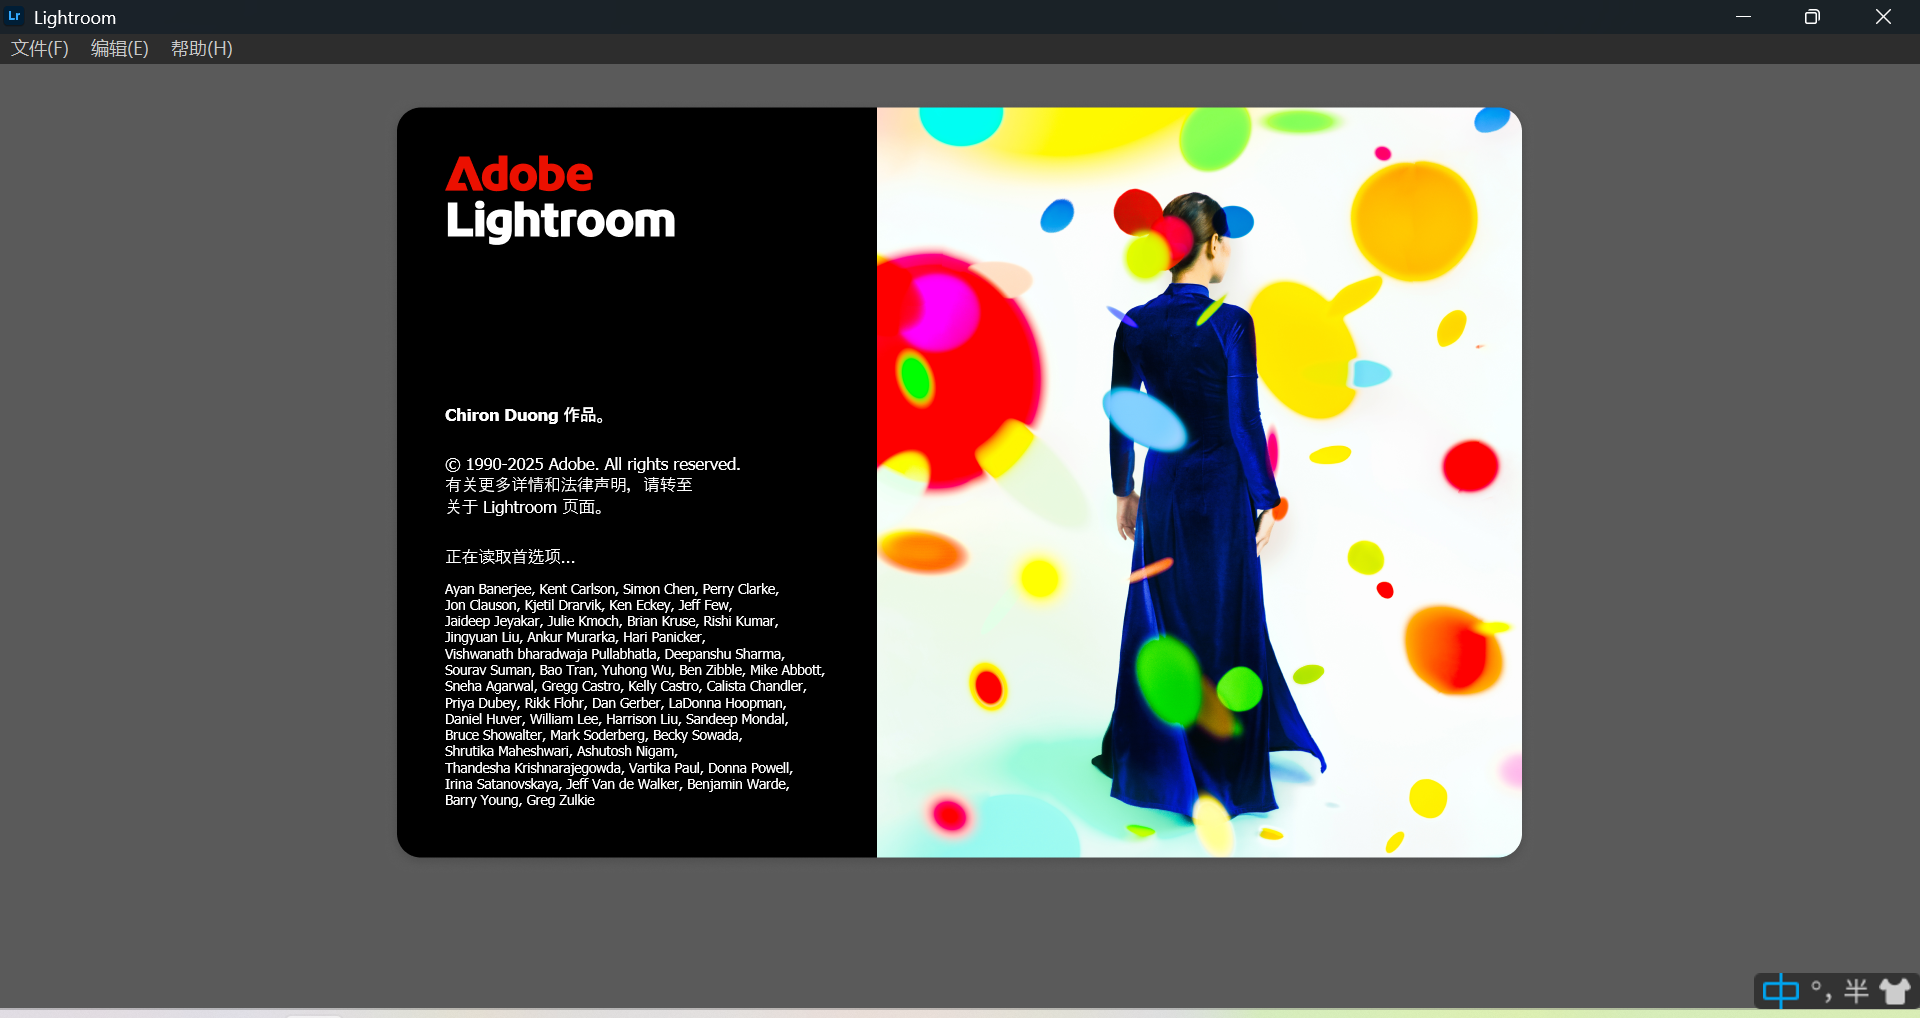
Task: Toggle the 半 half-width mode icon
Action: 1857,991
